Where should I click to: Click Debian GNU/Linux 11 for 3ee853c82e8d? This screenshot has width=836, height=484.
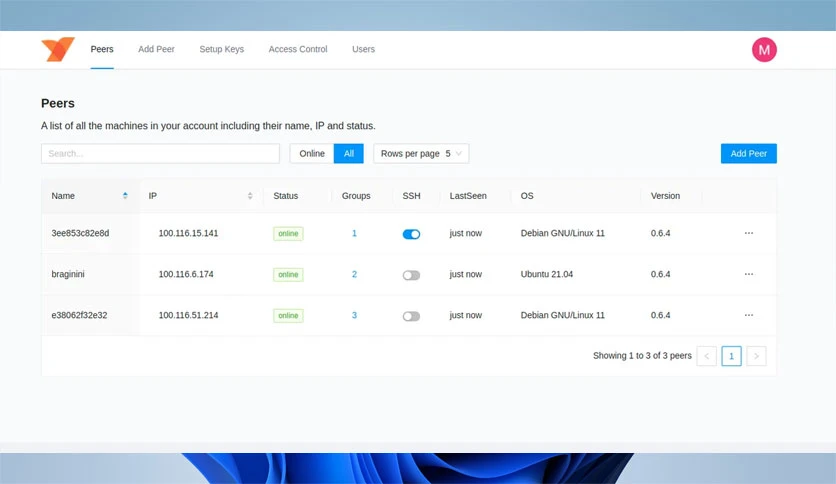562,233
